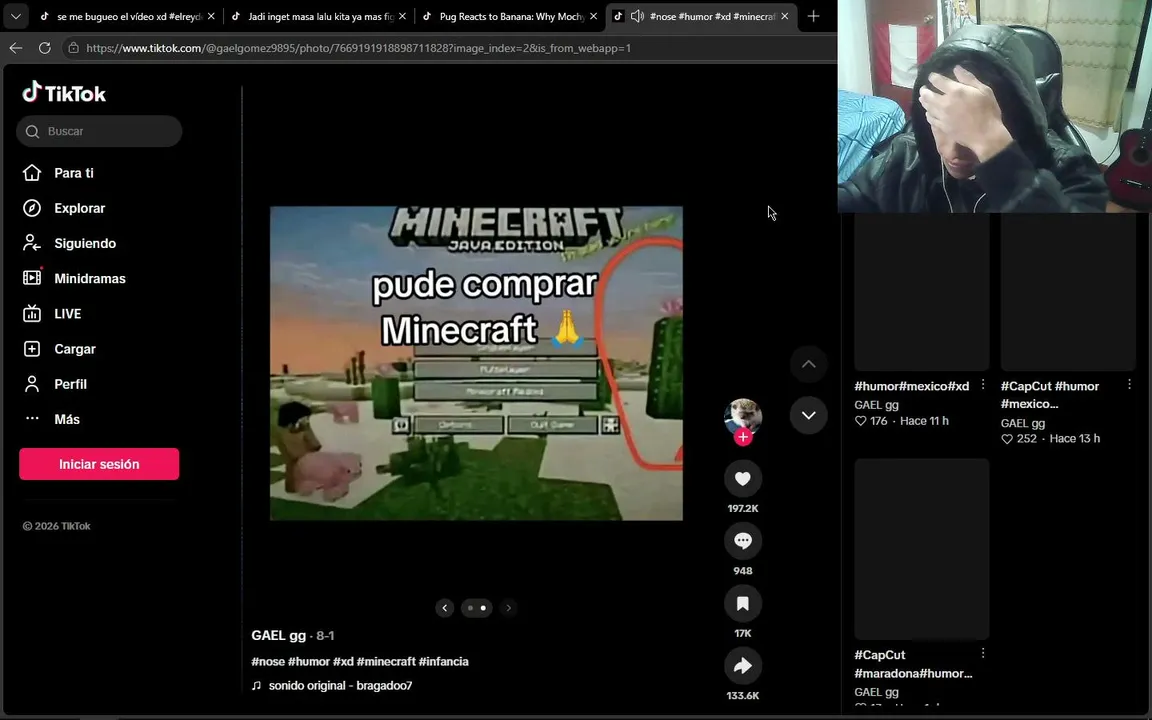Open the GAEL gg avatar profile
The height and width of the screenshot is (720, 1152).
pos(743,417)
